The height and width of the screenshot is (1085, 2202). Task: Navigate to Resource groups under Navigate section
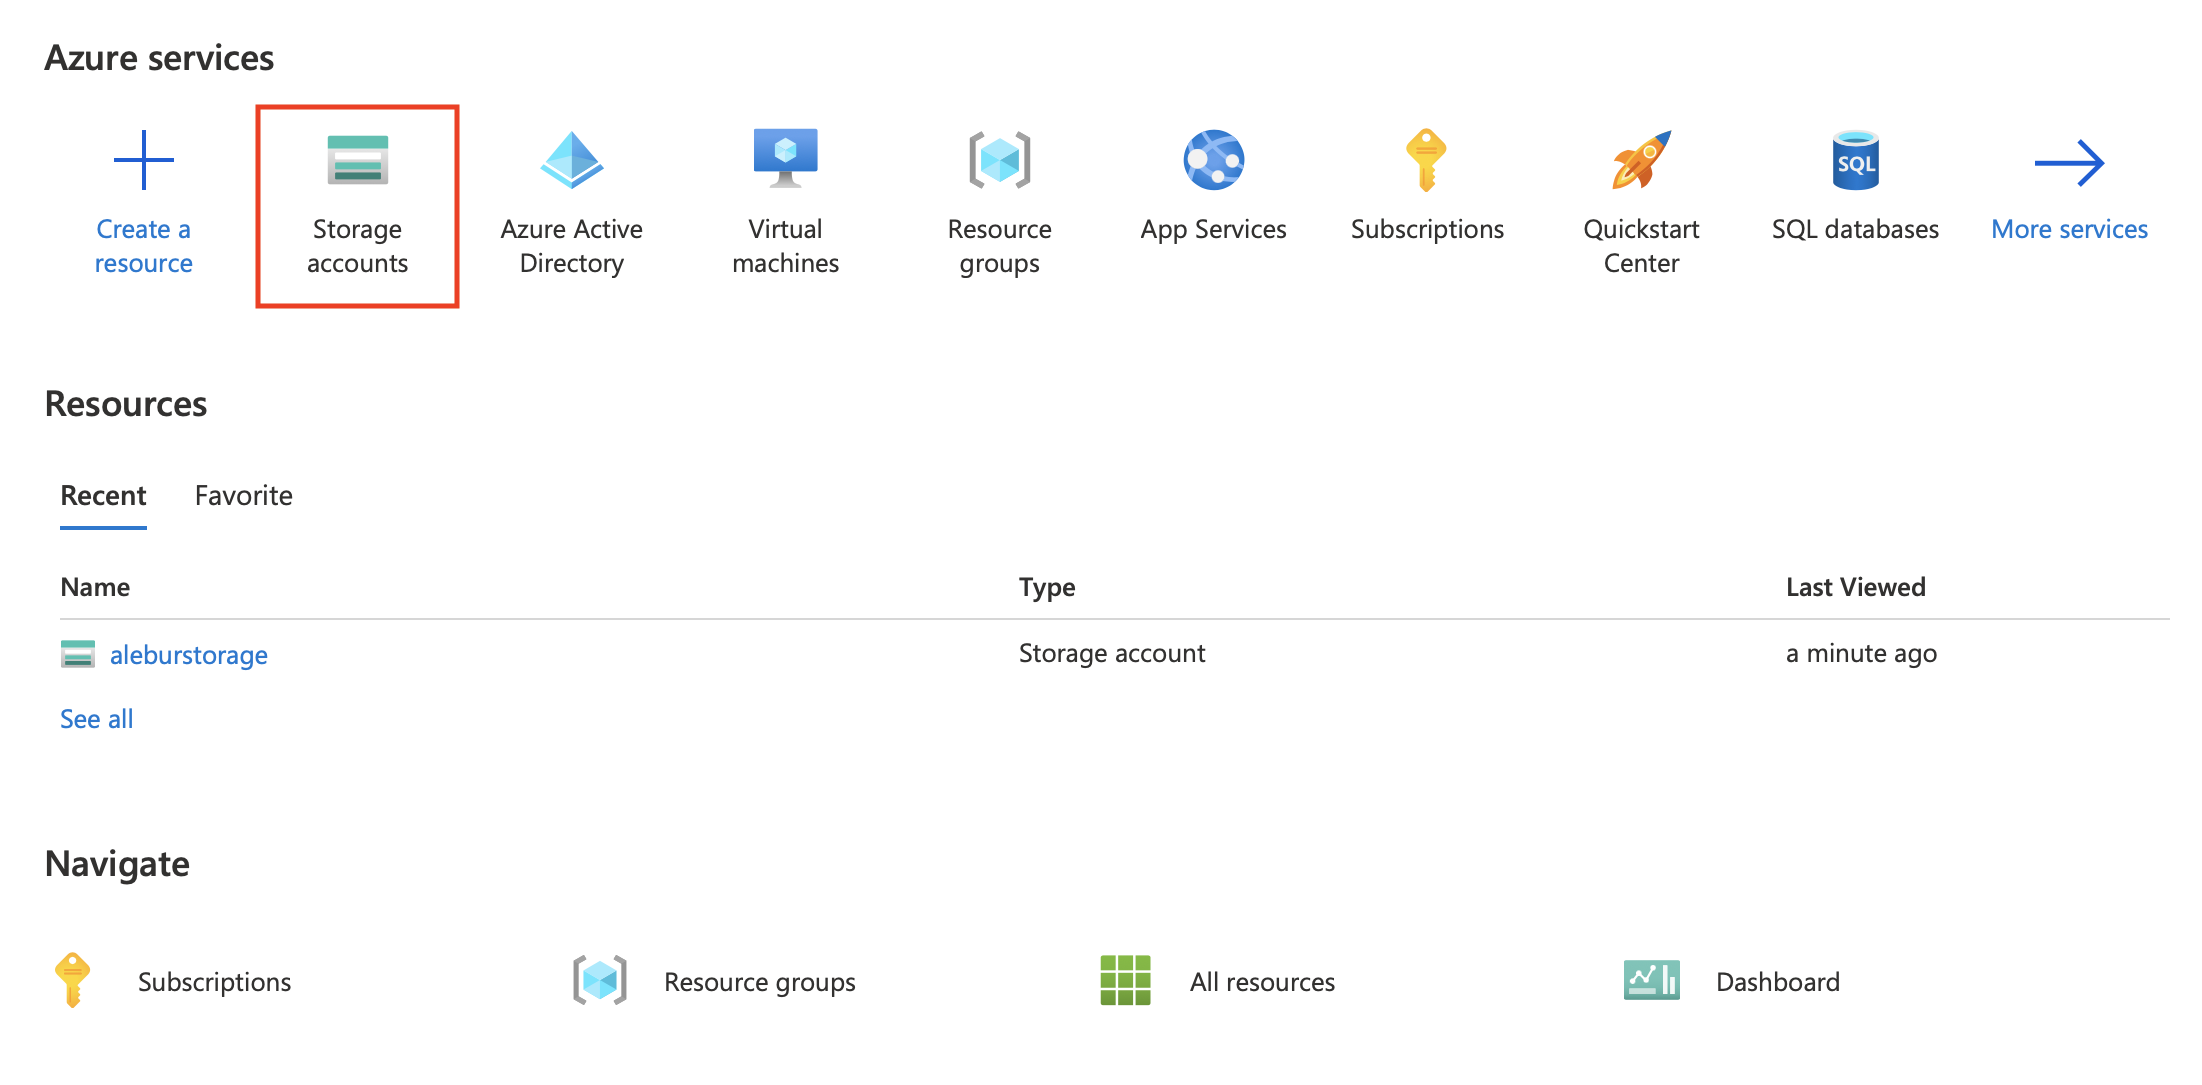coord(759,982)
